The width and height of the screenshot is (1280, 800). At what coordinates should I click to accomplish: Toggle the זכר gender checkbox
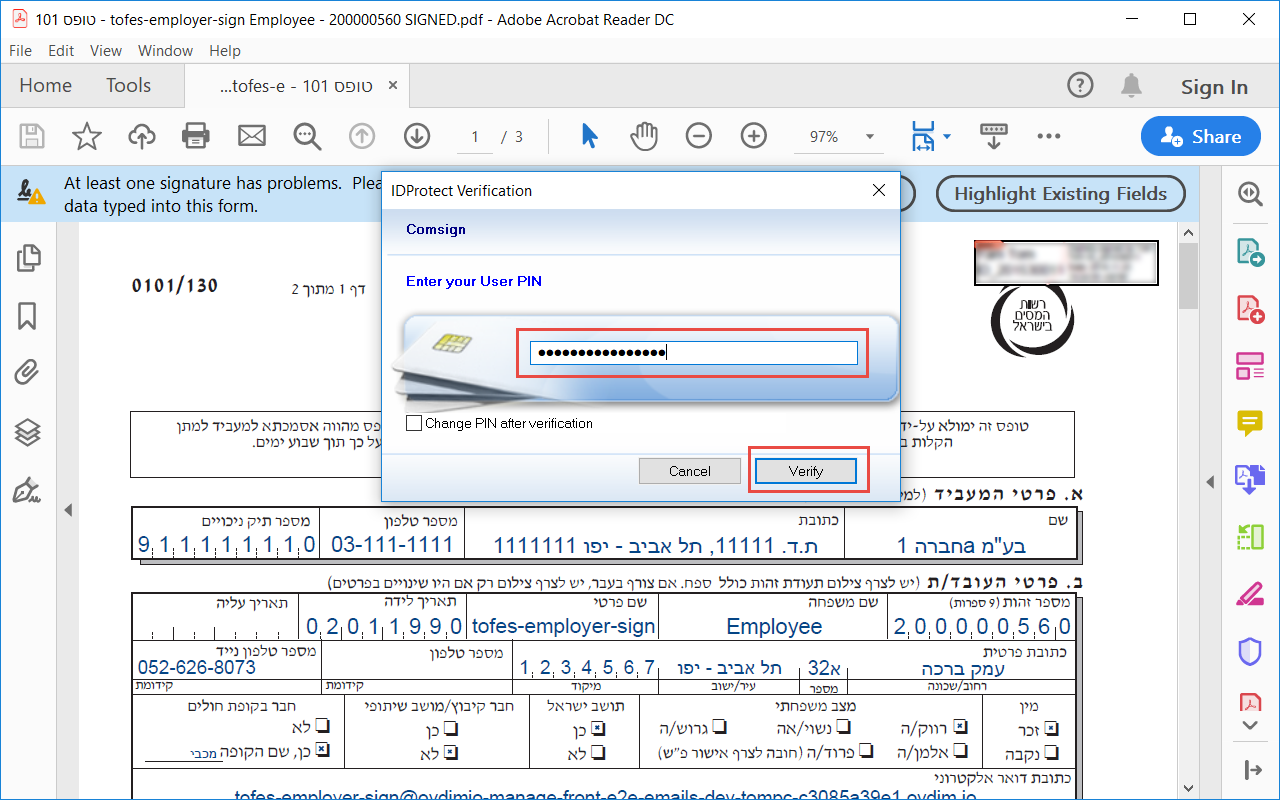[x=1051, y=730]
